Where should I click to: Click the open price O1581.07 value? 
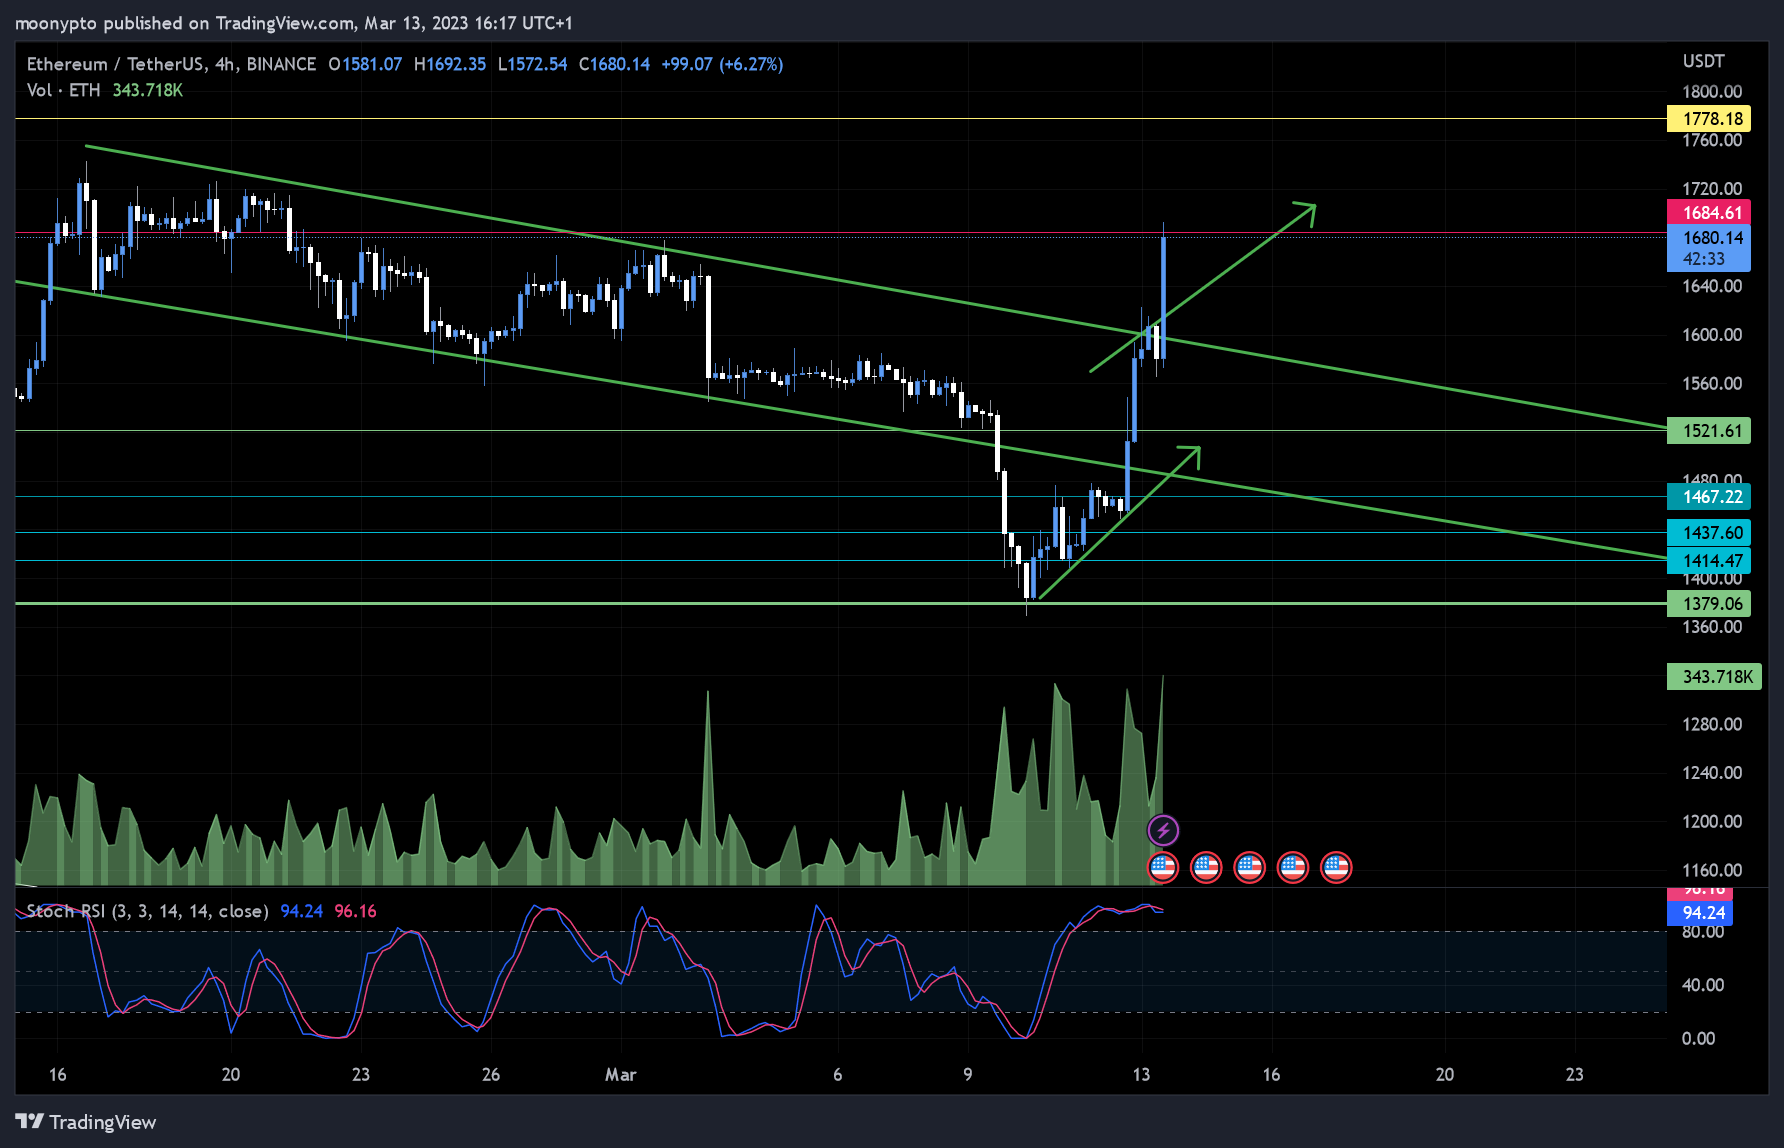(365, 64)
